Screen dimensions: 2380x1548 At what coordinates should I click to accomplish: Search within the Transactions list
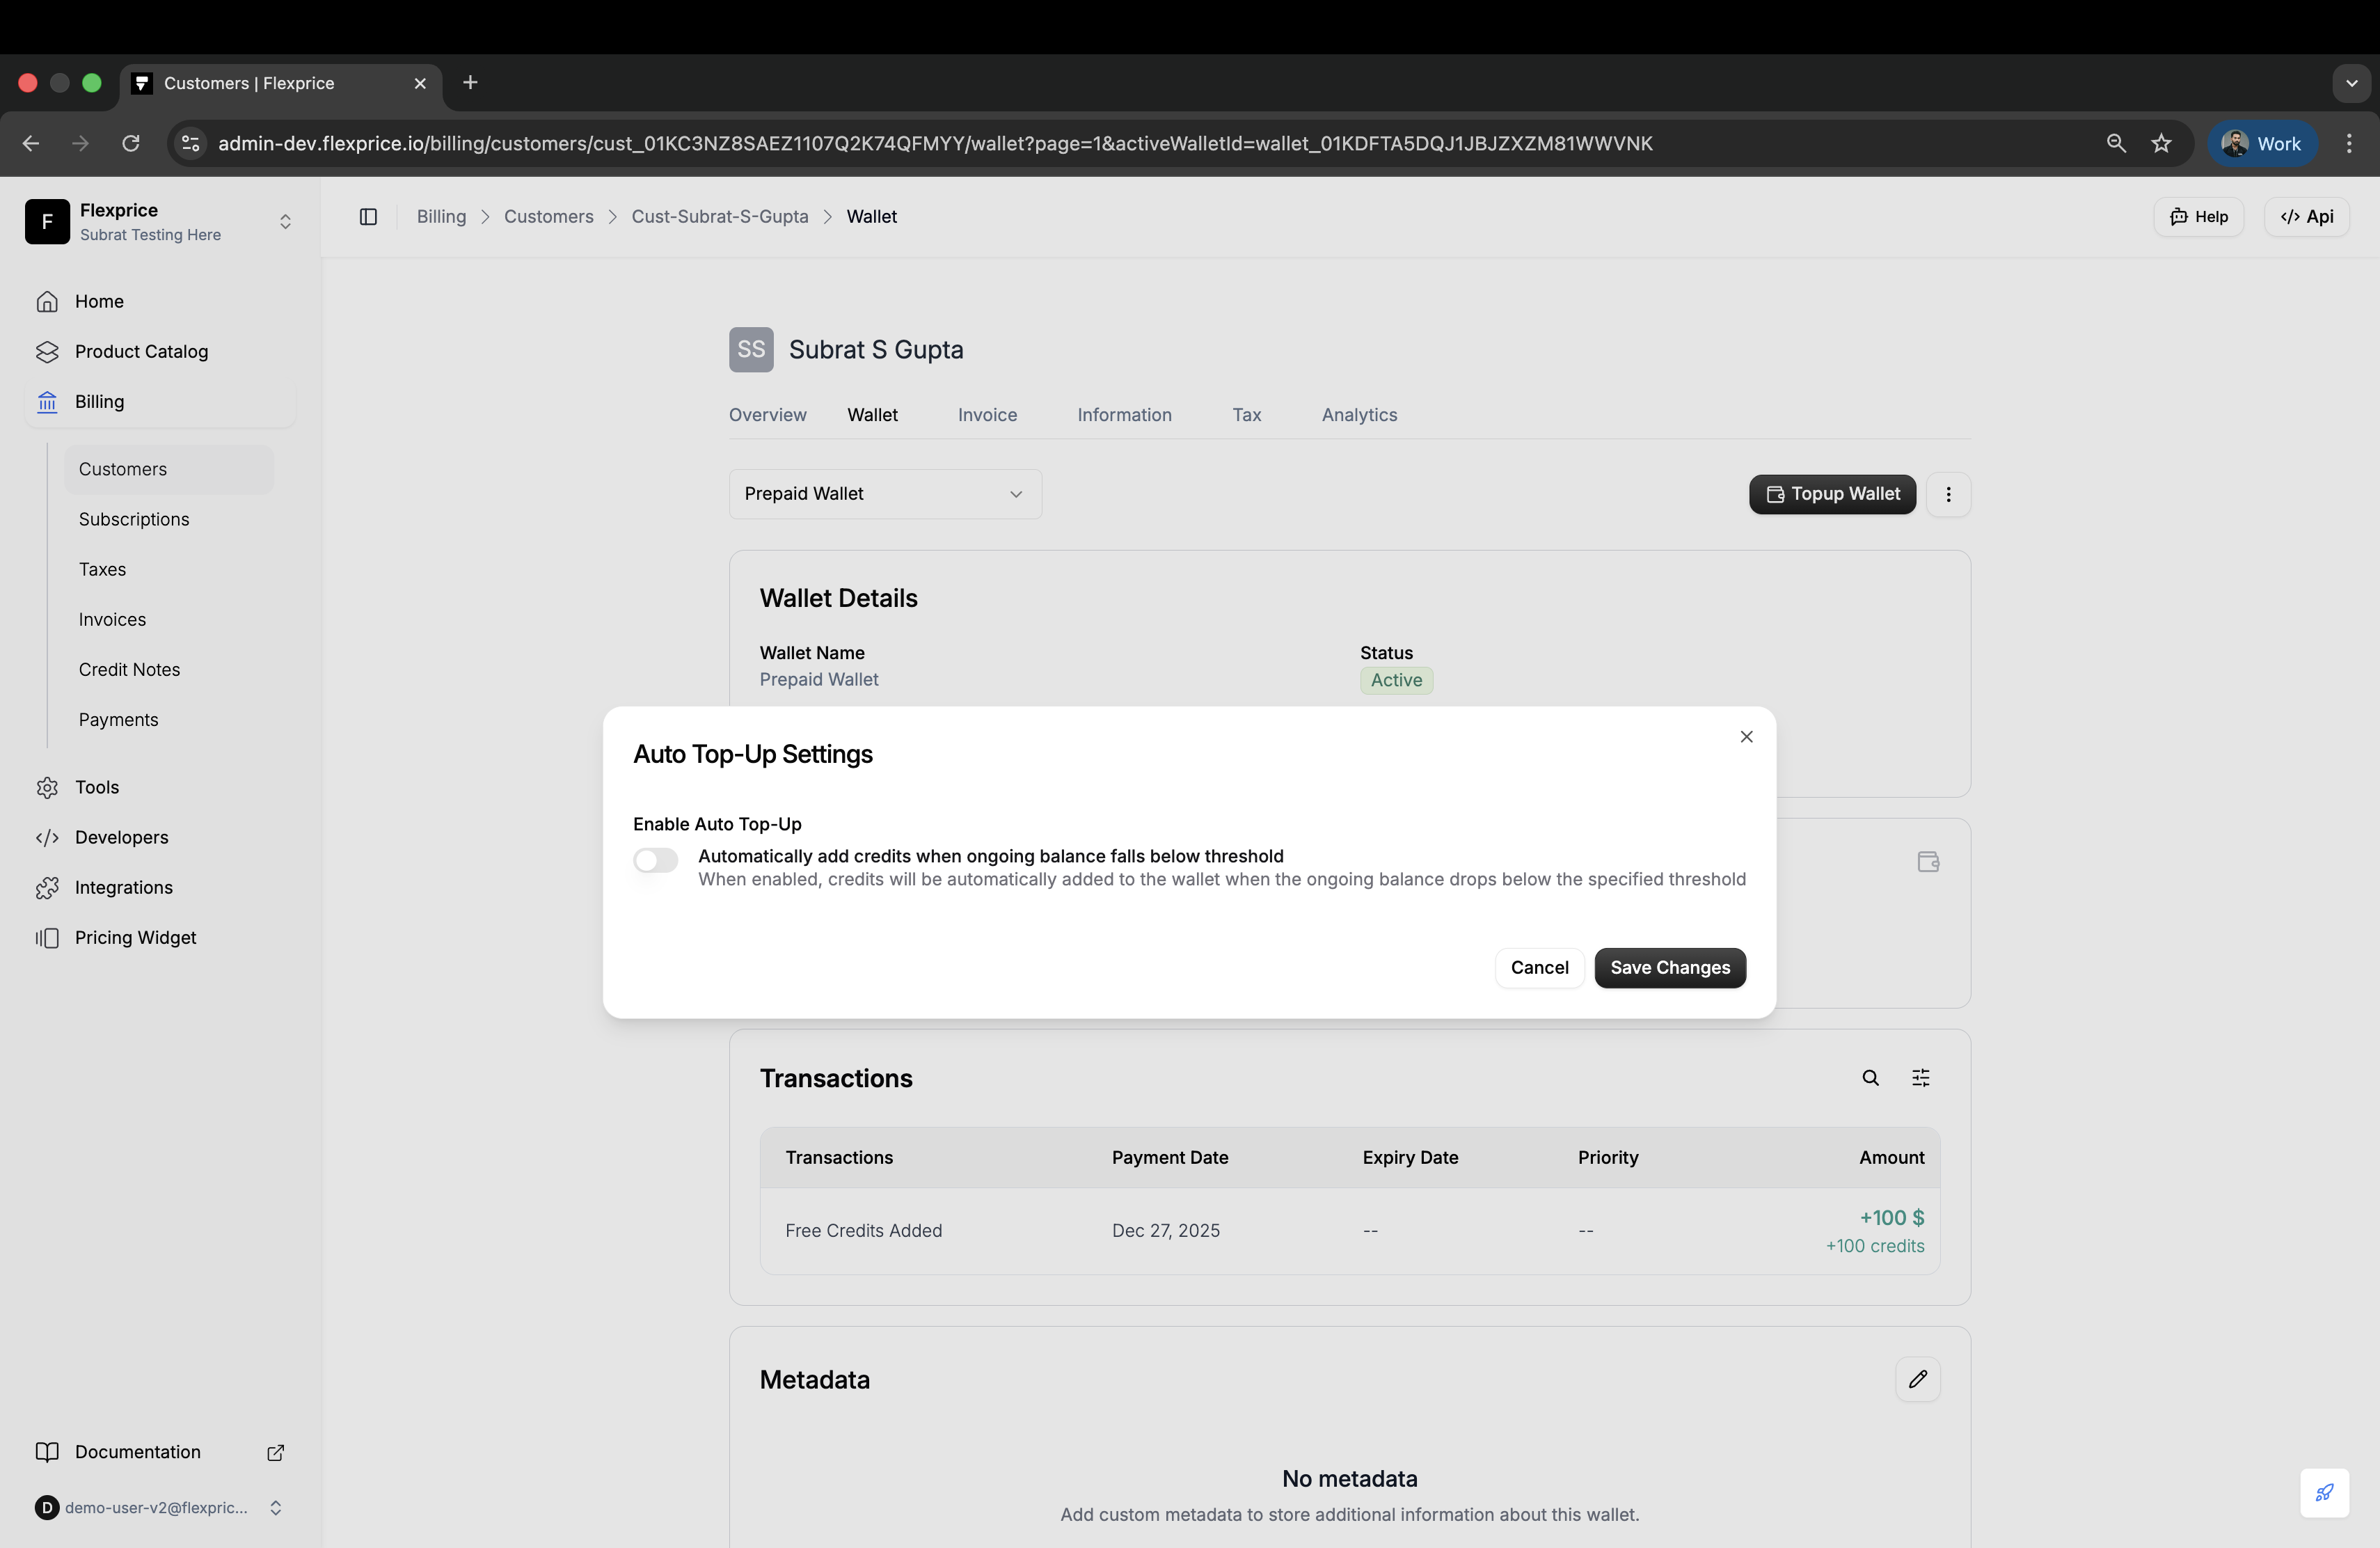click(1871, 1077)
